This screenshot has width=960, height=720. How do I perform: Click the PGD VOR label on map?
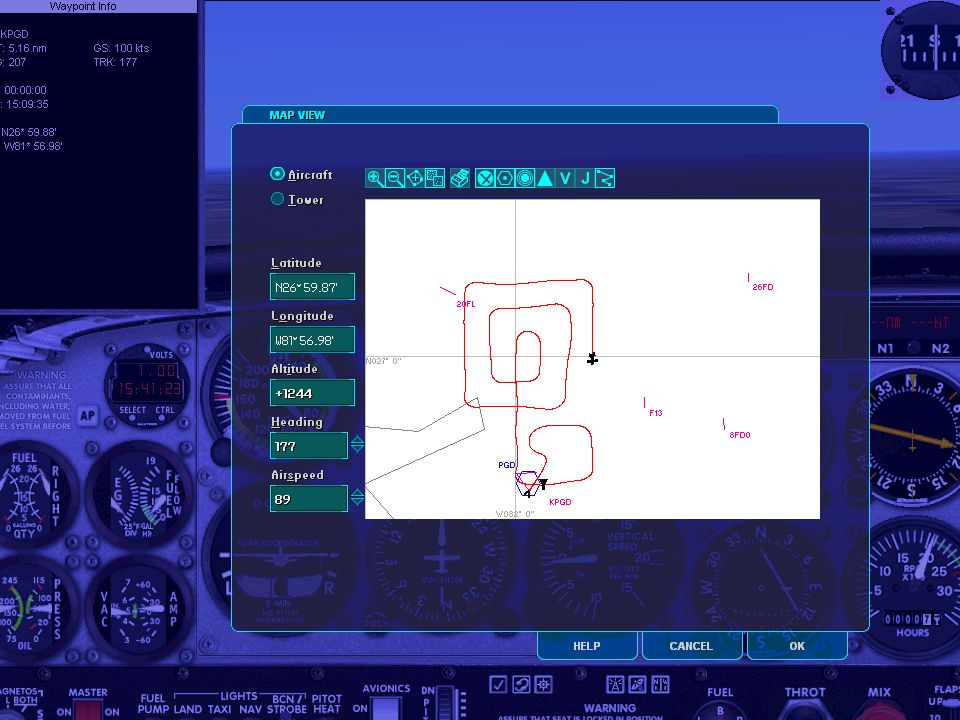point(506,465)
